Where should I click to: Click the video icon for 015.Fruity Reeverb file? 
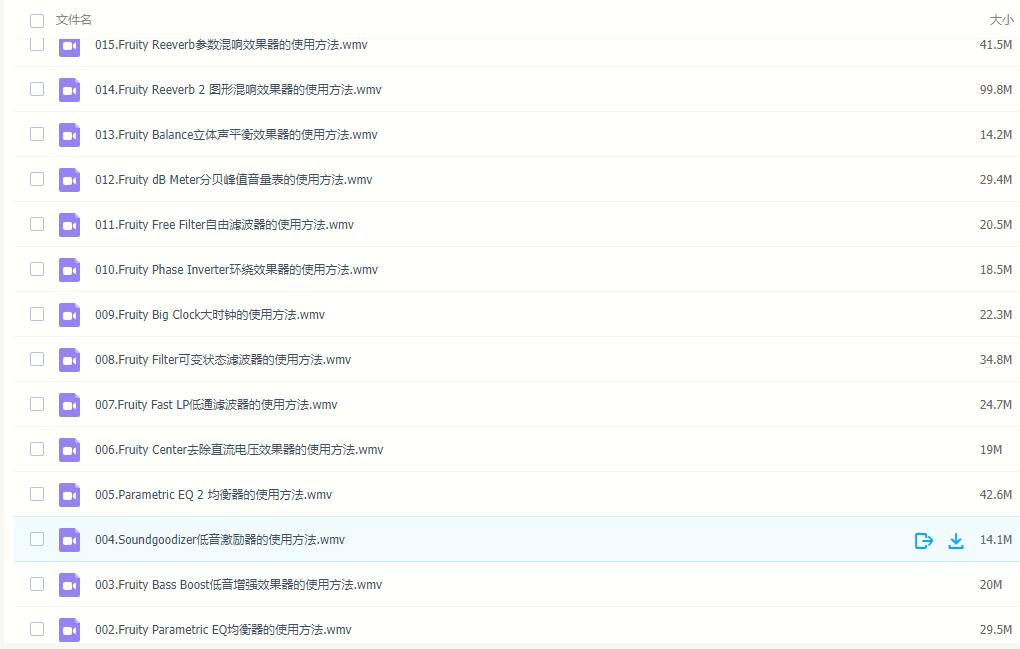(70, 46)
